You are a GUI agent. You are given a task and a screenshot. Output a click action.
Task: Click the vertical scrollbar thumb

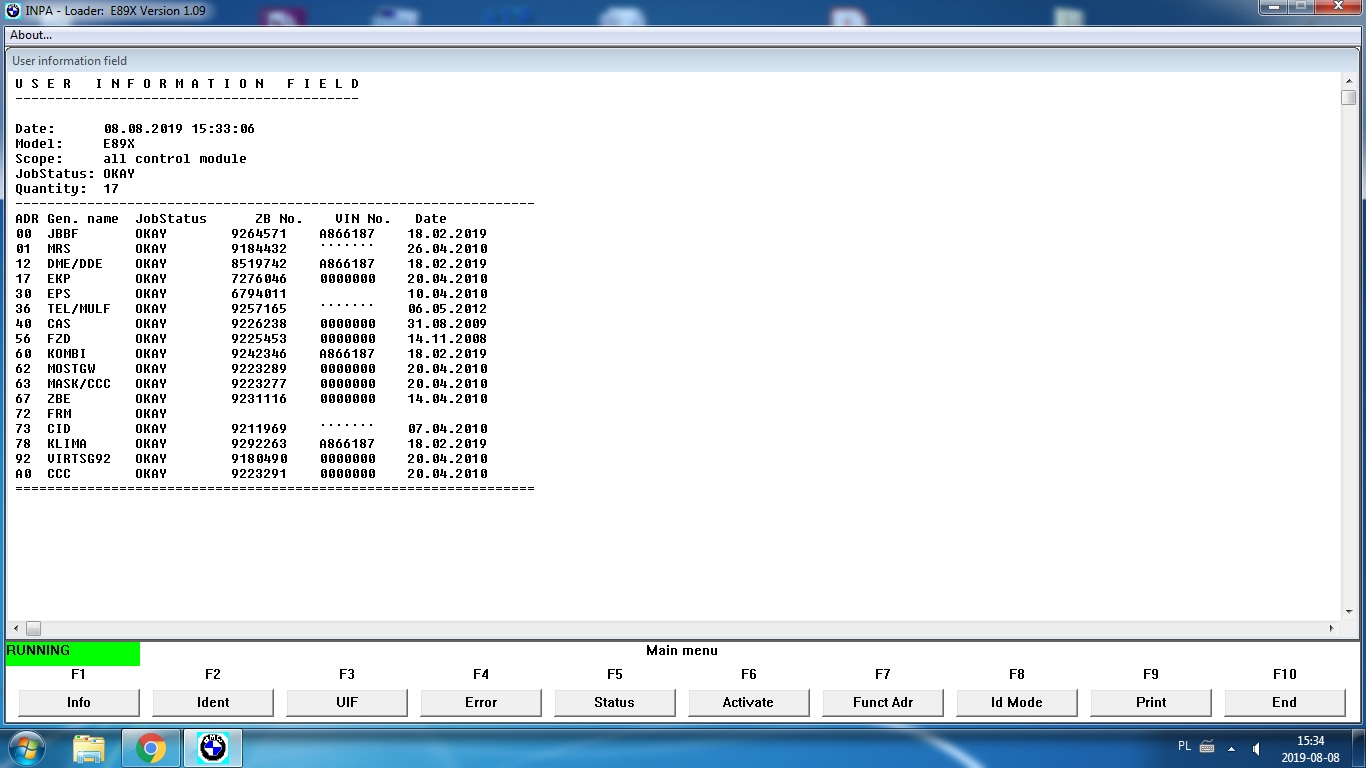(1348, 97)
